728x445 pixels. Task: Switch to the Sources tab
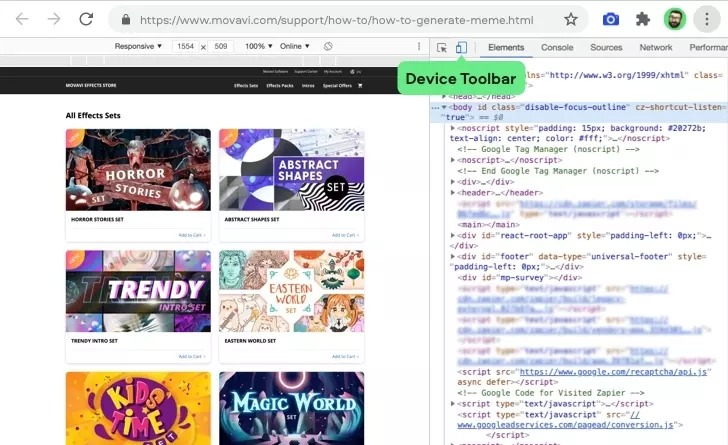tap(606, 47)
